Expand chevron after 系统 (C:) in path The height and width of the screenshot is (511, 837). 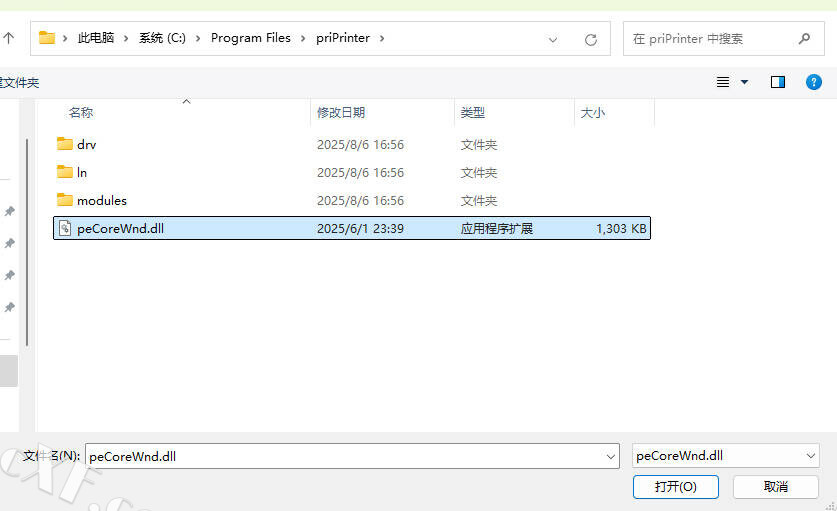198,38
